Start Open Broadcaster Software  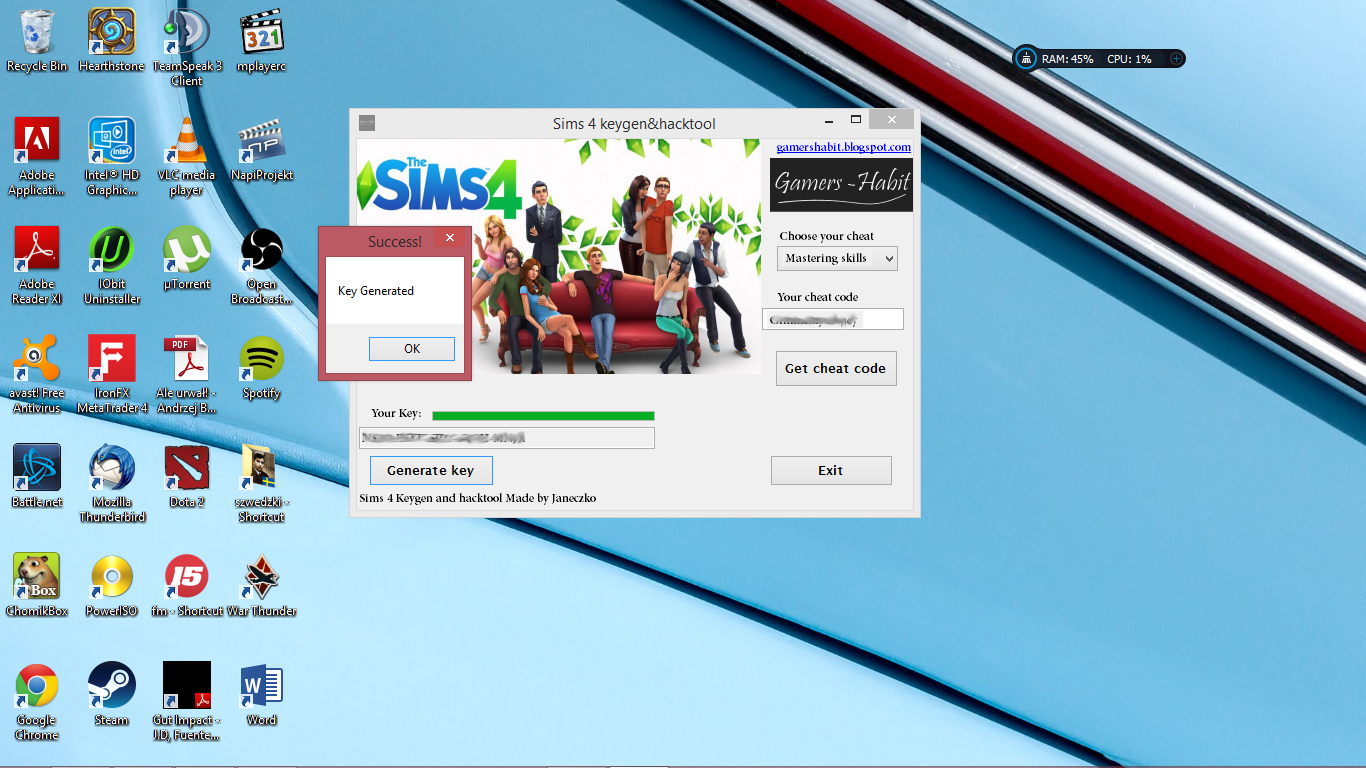pyautogui.click(x=260, y=248)
